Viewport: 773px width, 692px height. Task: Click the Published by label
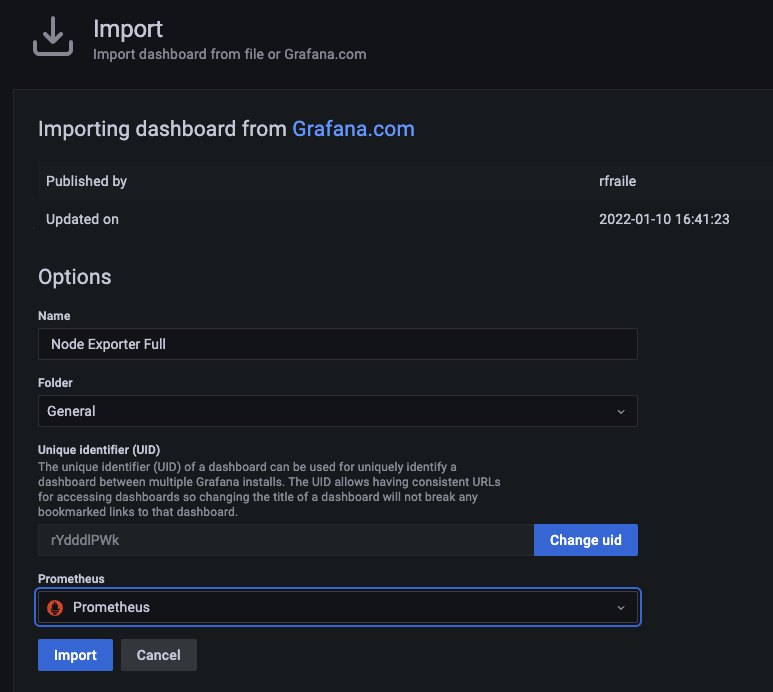click(x=86, y=181)
